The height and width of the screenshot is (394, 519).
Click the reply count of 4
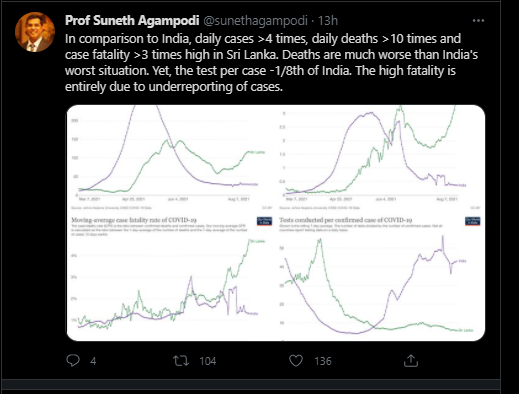[x=93, y=361]
